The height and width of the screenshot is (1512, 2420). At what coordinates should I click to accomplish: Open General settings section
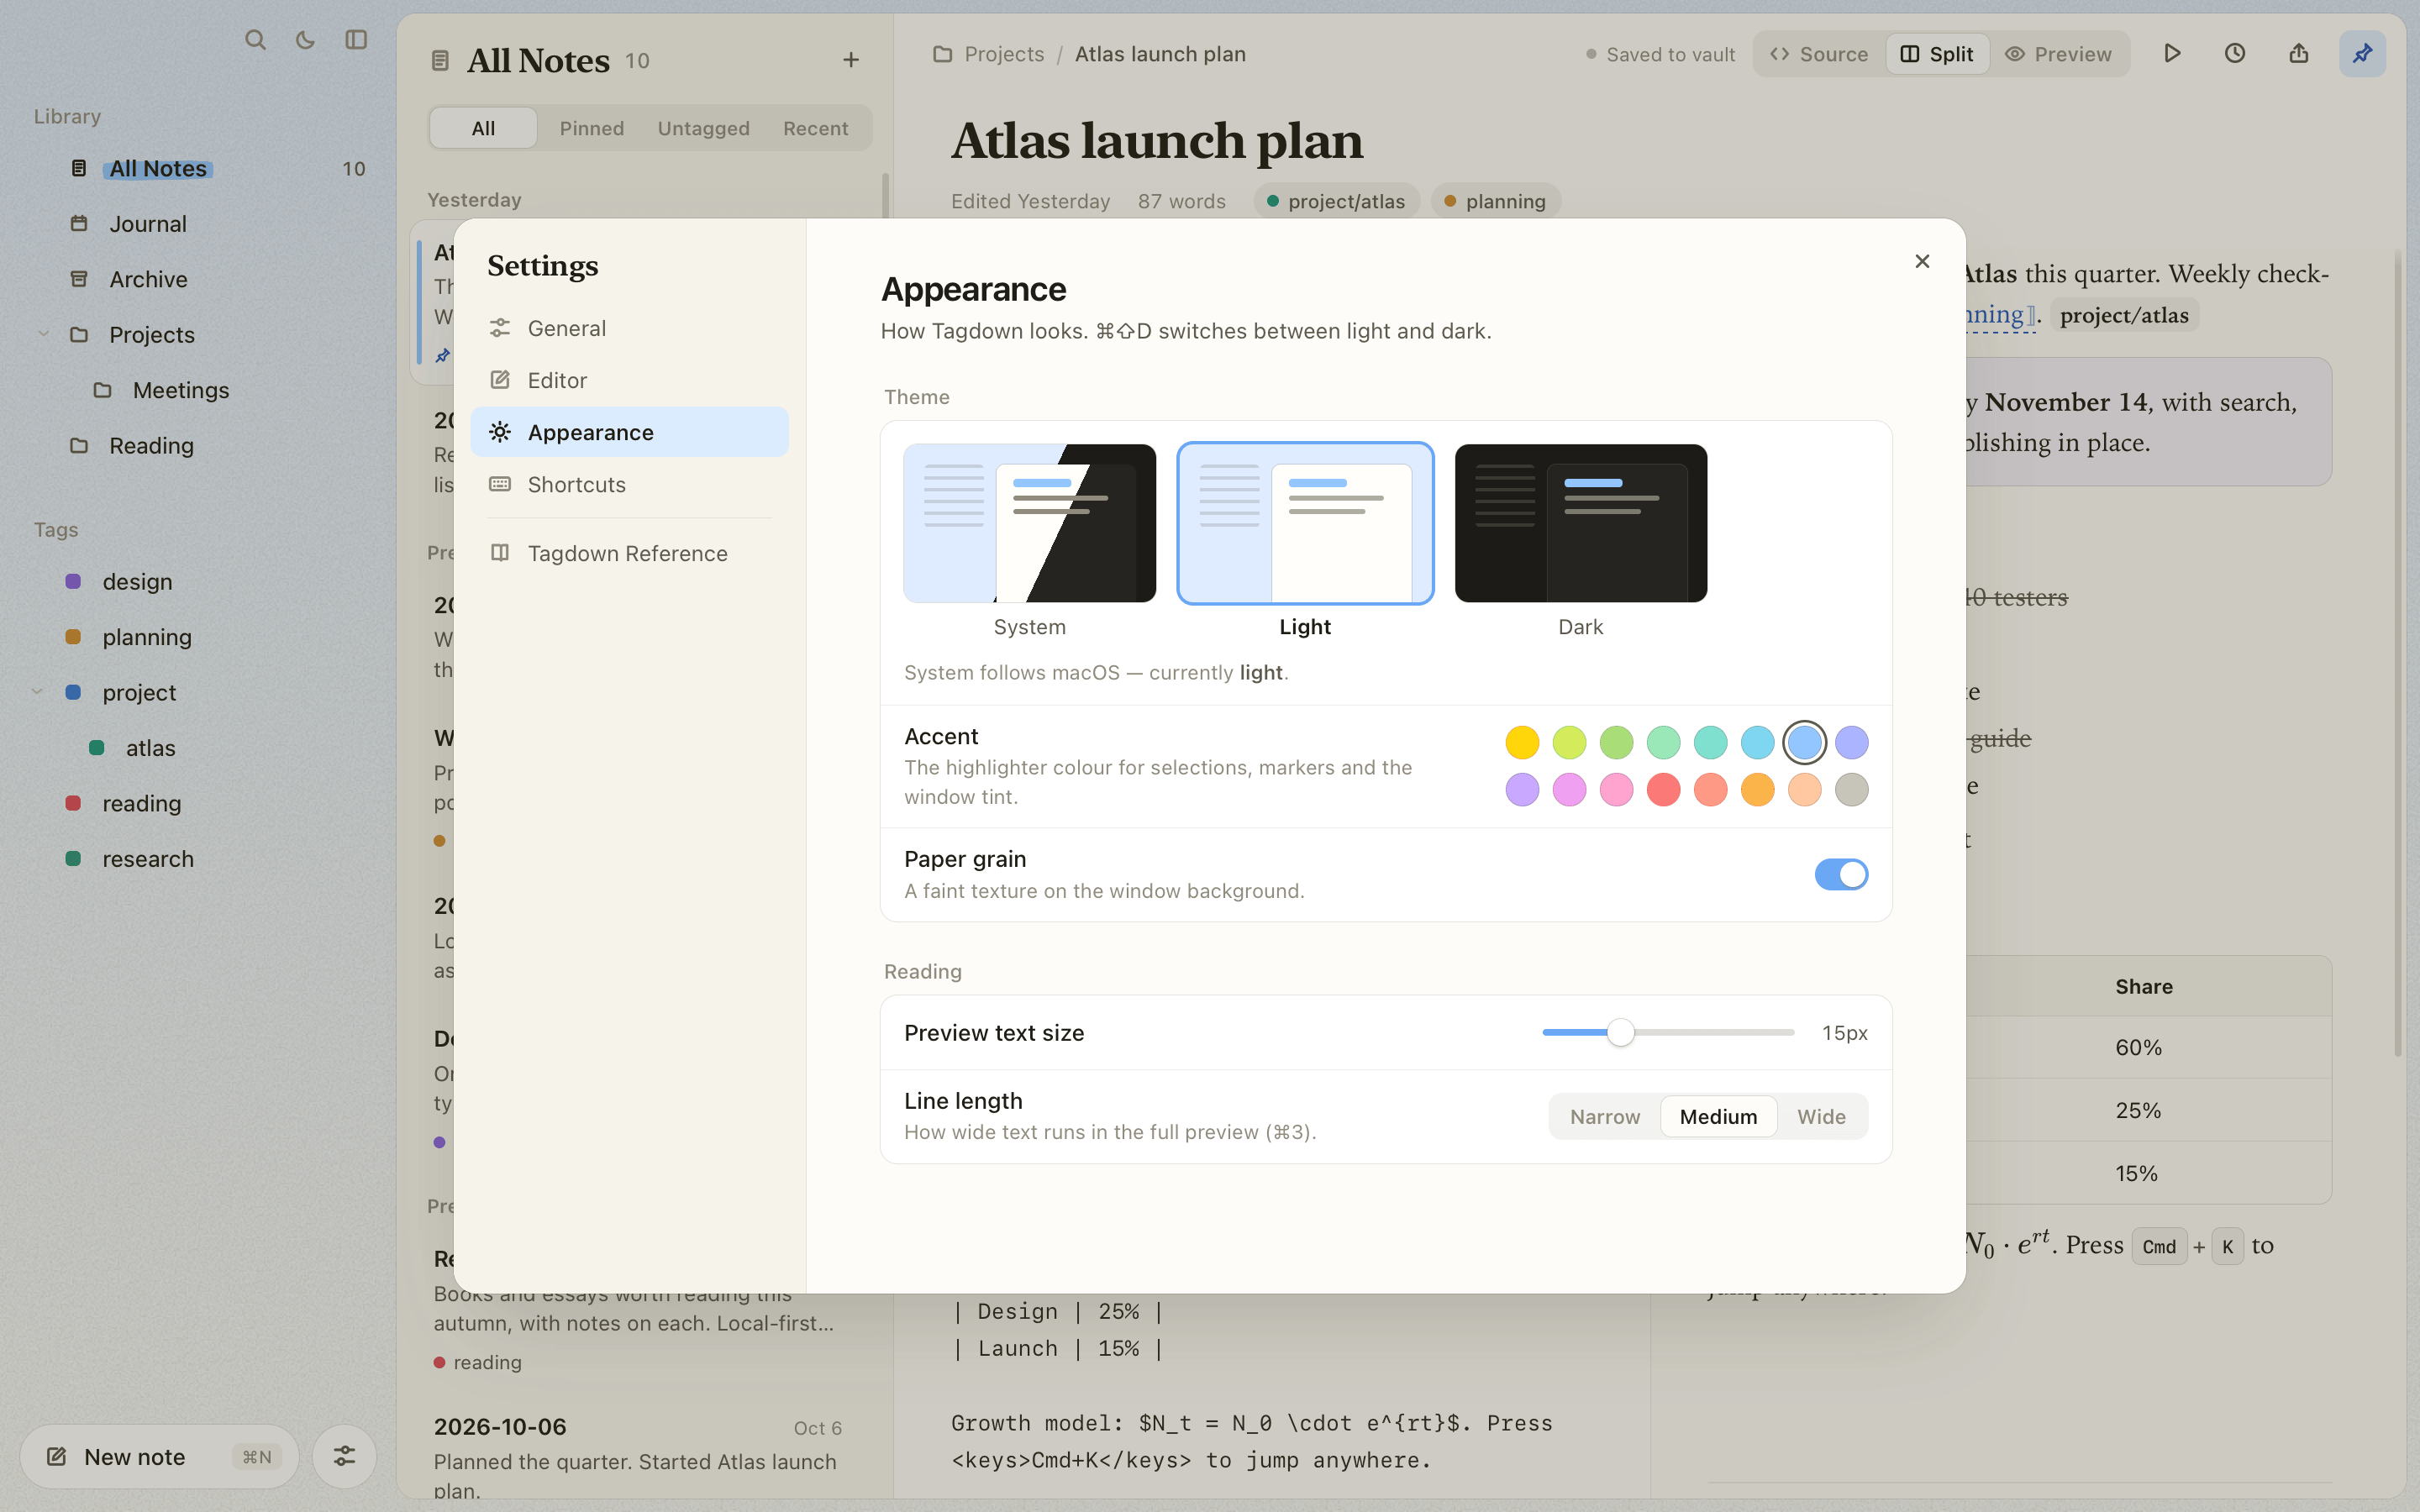pos(630,328)
